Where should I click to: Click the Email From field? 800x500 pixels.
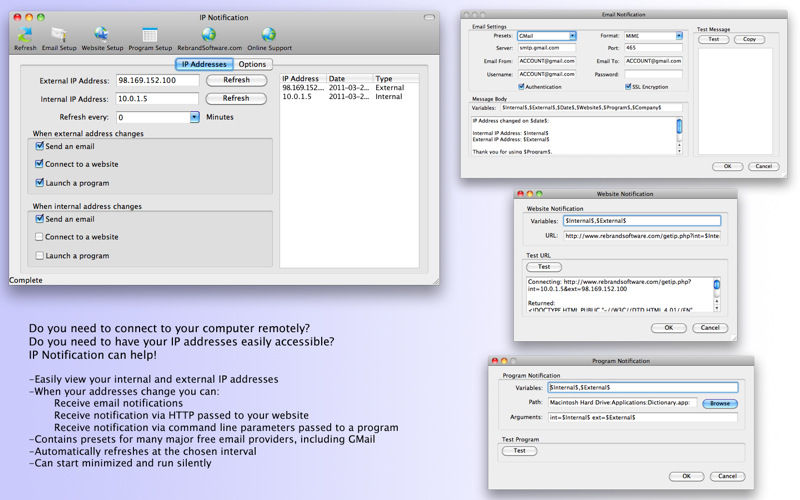[x=547, y=61]
